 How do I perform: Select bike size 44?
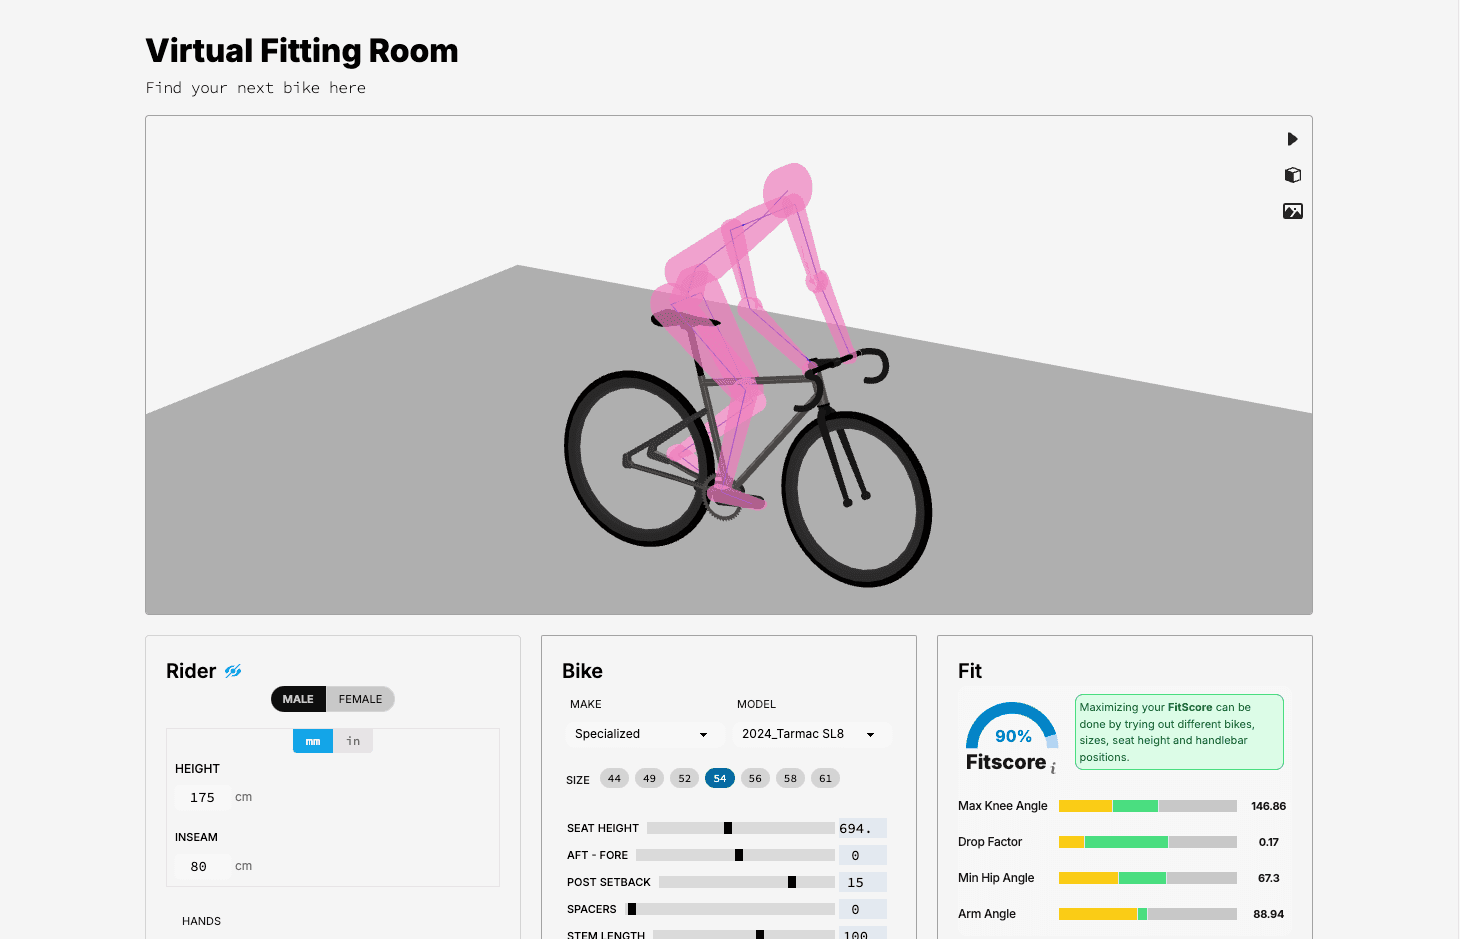(614, 778)
